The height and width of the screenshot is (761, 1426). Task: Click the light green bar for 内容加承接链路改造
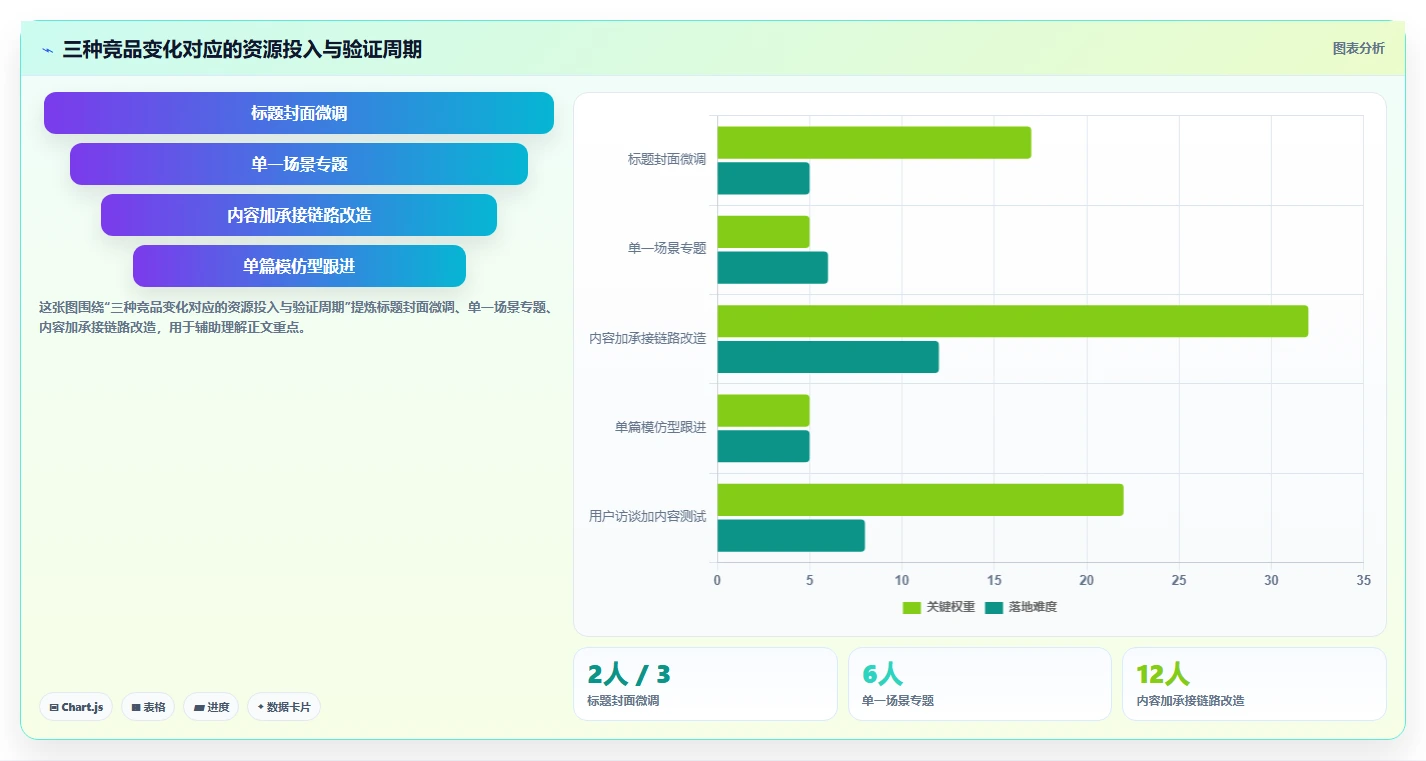[1012, 321]
